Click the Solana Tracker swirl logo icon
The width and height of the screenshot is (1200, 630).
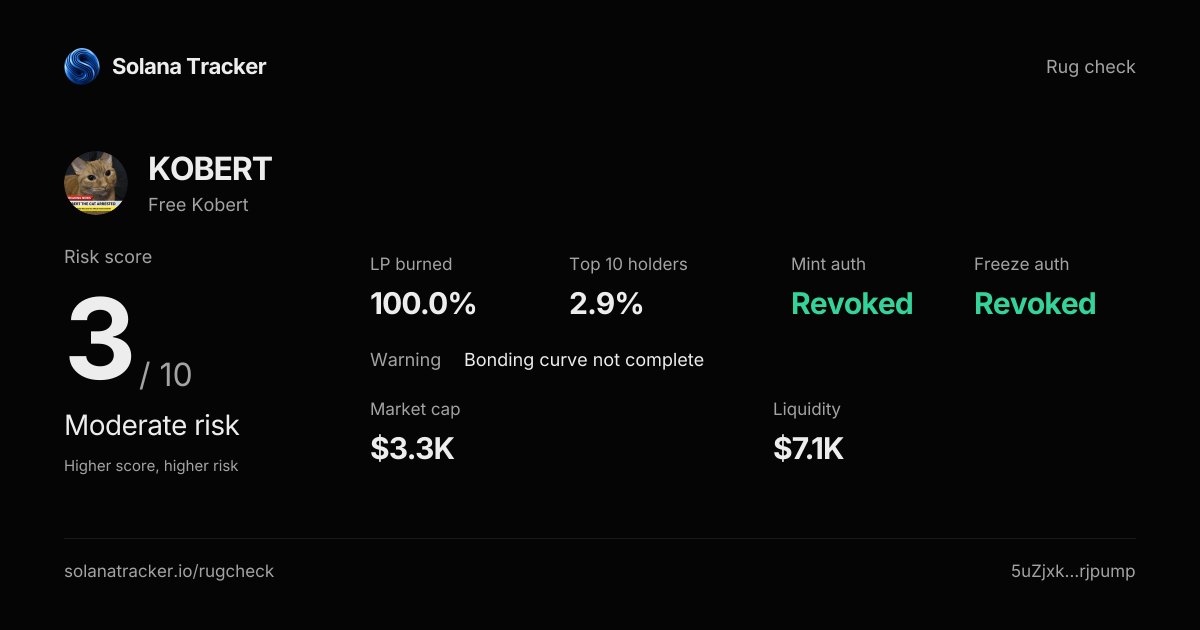tap(82, 67)
